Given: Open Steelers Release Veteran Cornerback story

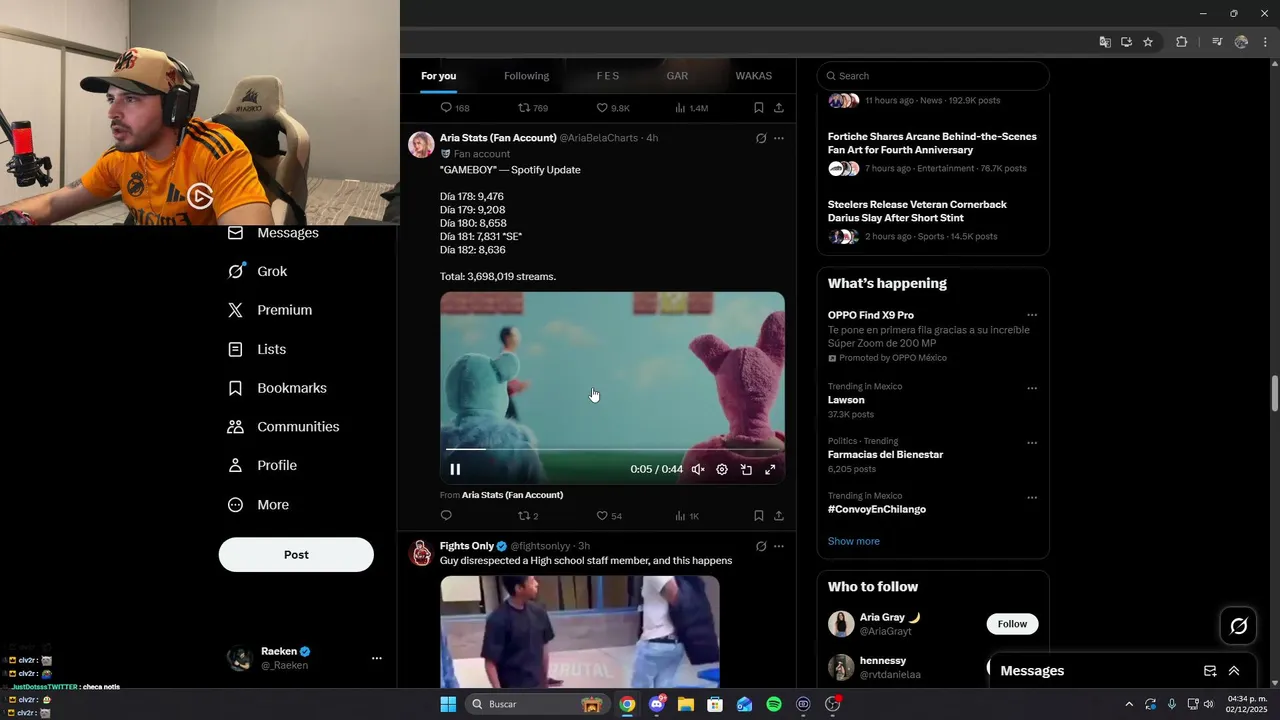Looking at the screenshot, I should pyautogui.click(x=933, y=221).
